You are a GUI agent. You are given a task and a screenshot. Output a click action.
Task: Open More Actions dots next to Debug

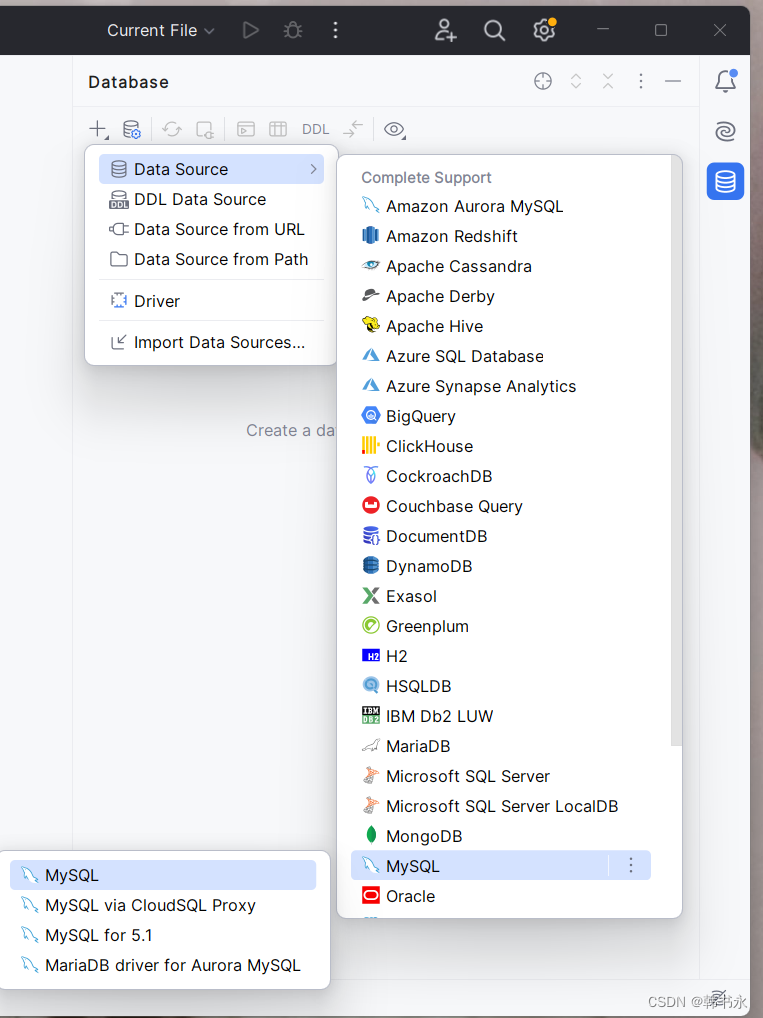click(x=335, y=30)
